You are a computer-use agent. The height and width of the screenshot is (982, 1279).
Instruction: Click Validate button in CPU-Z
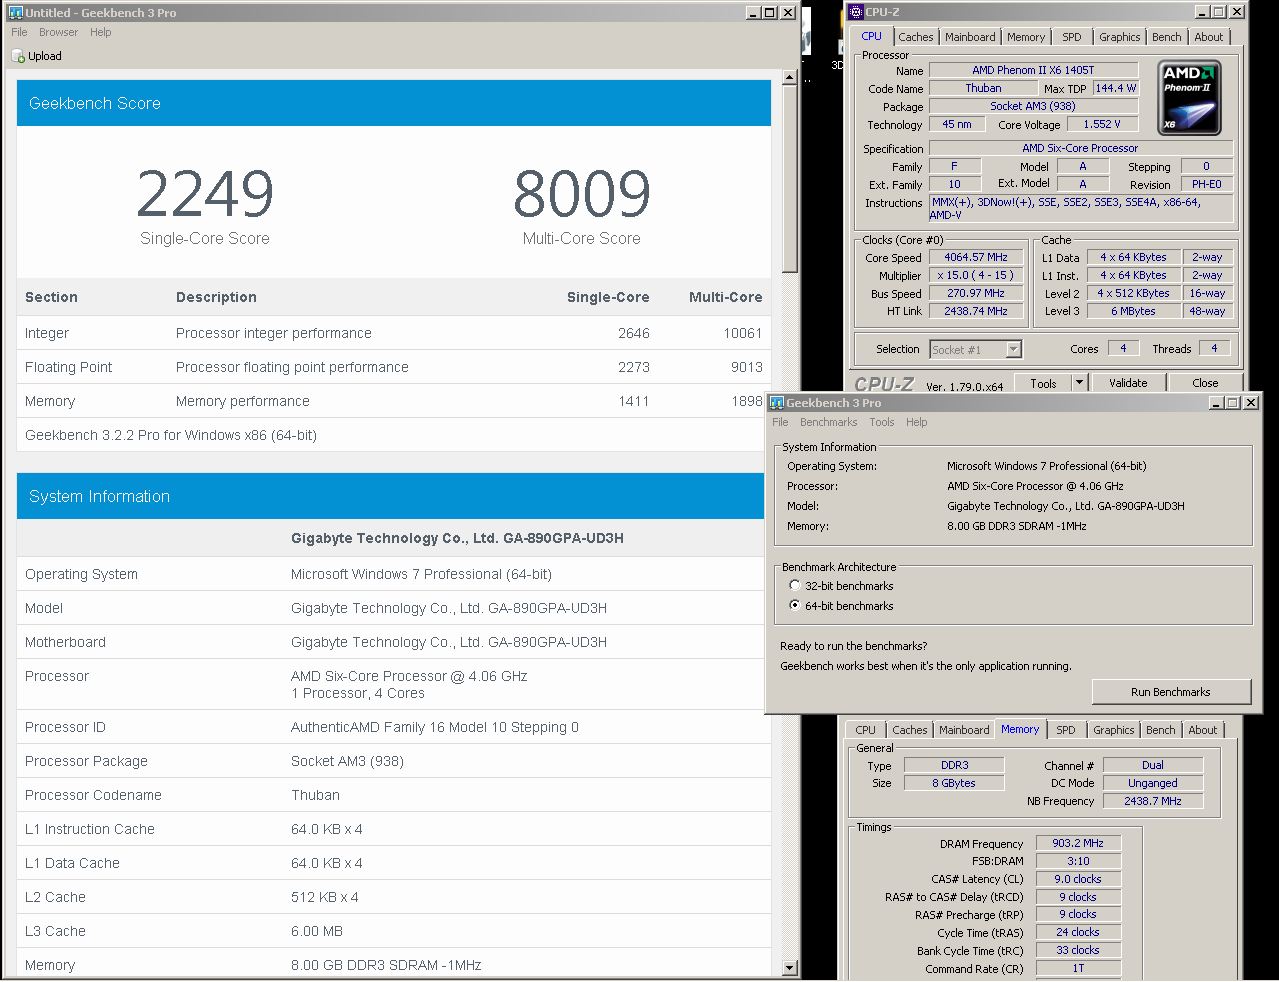coord(1127,383)
